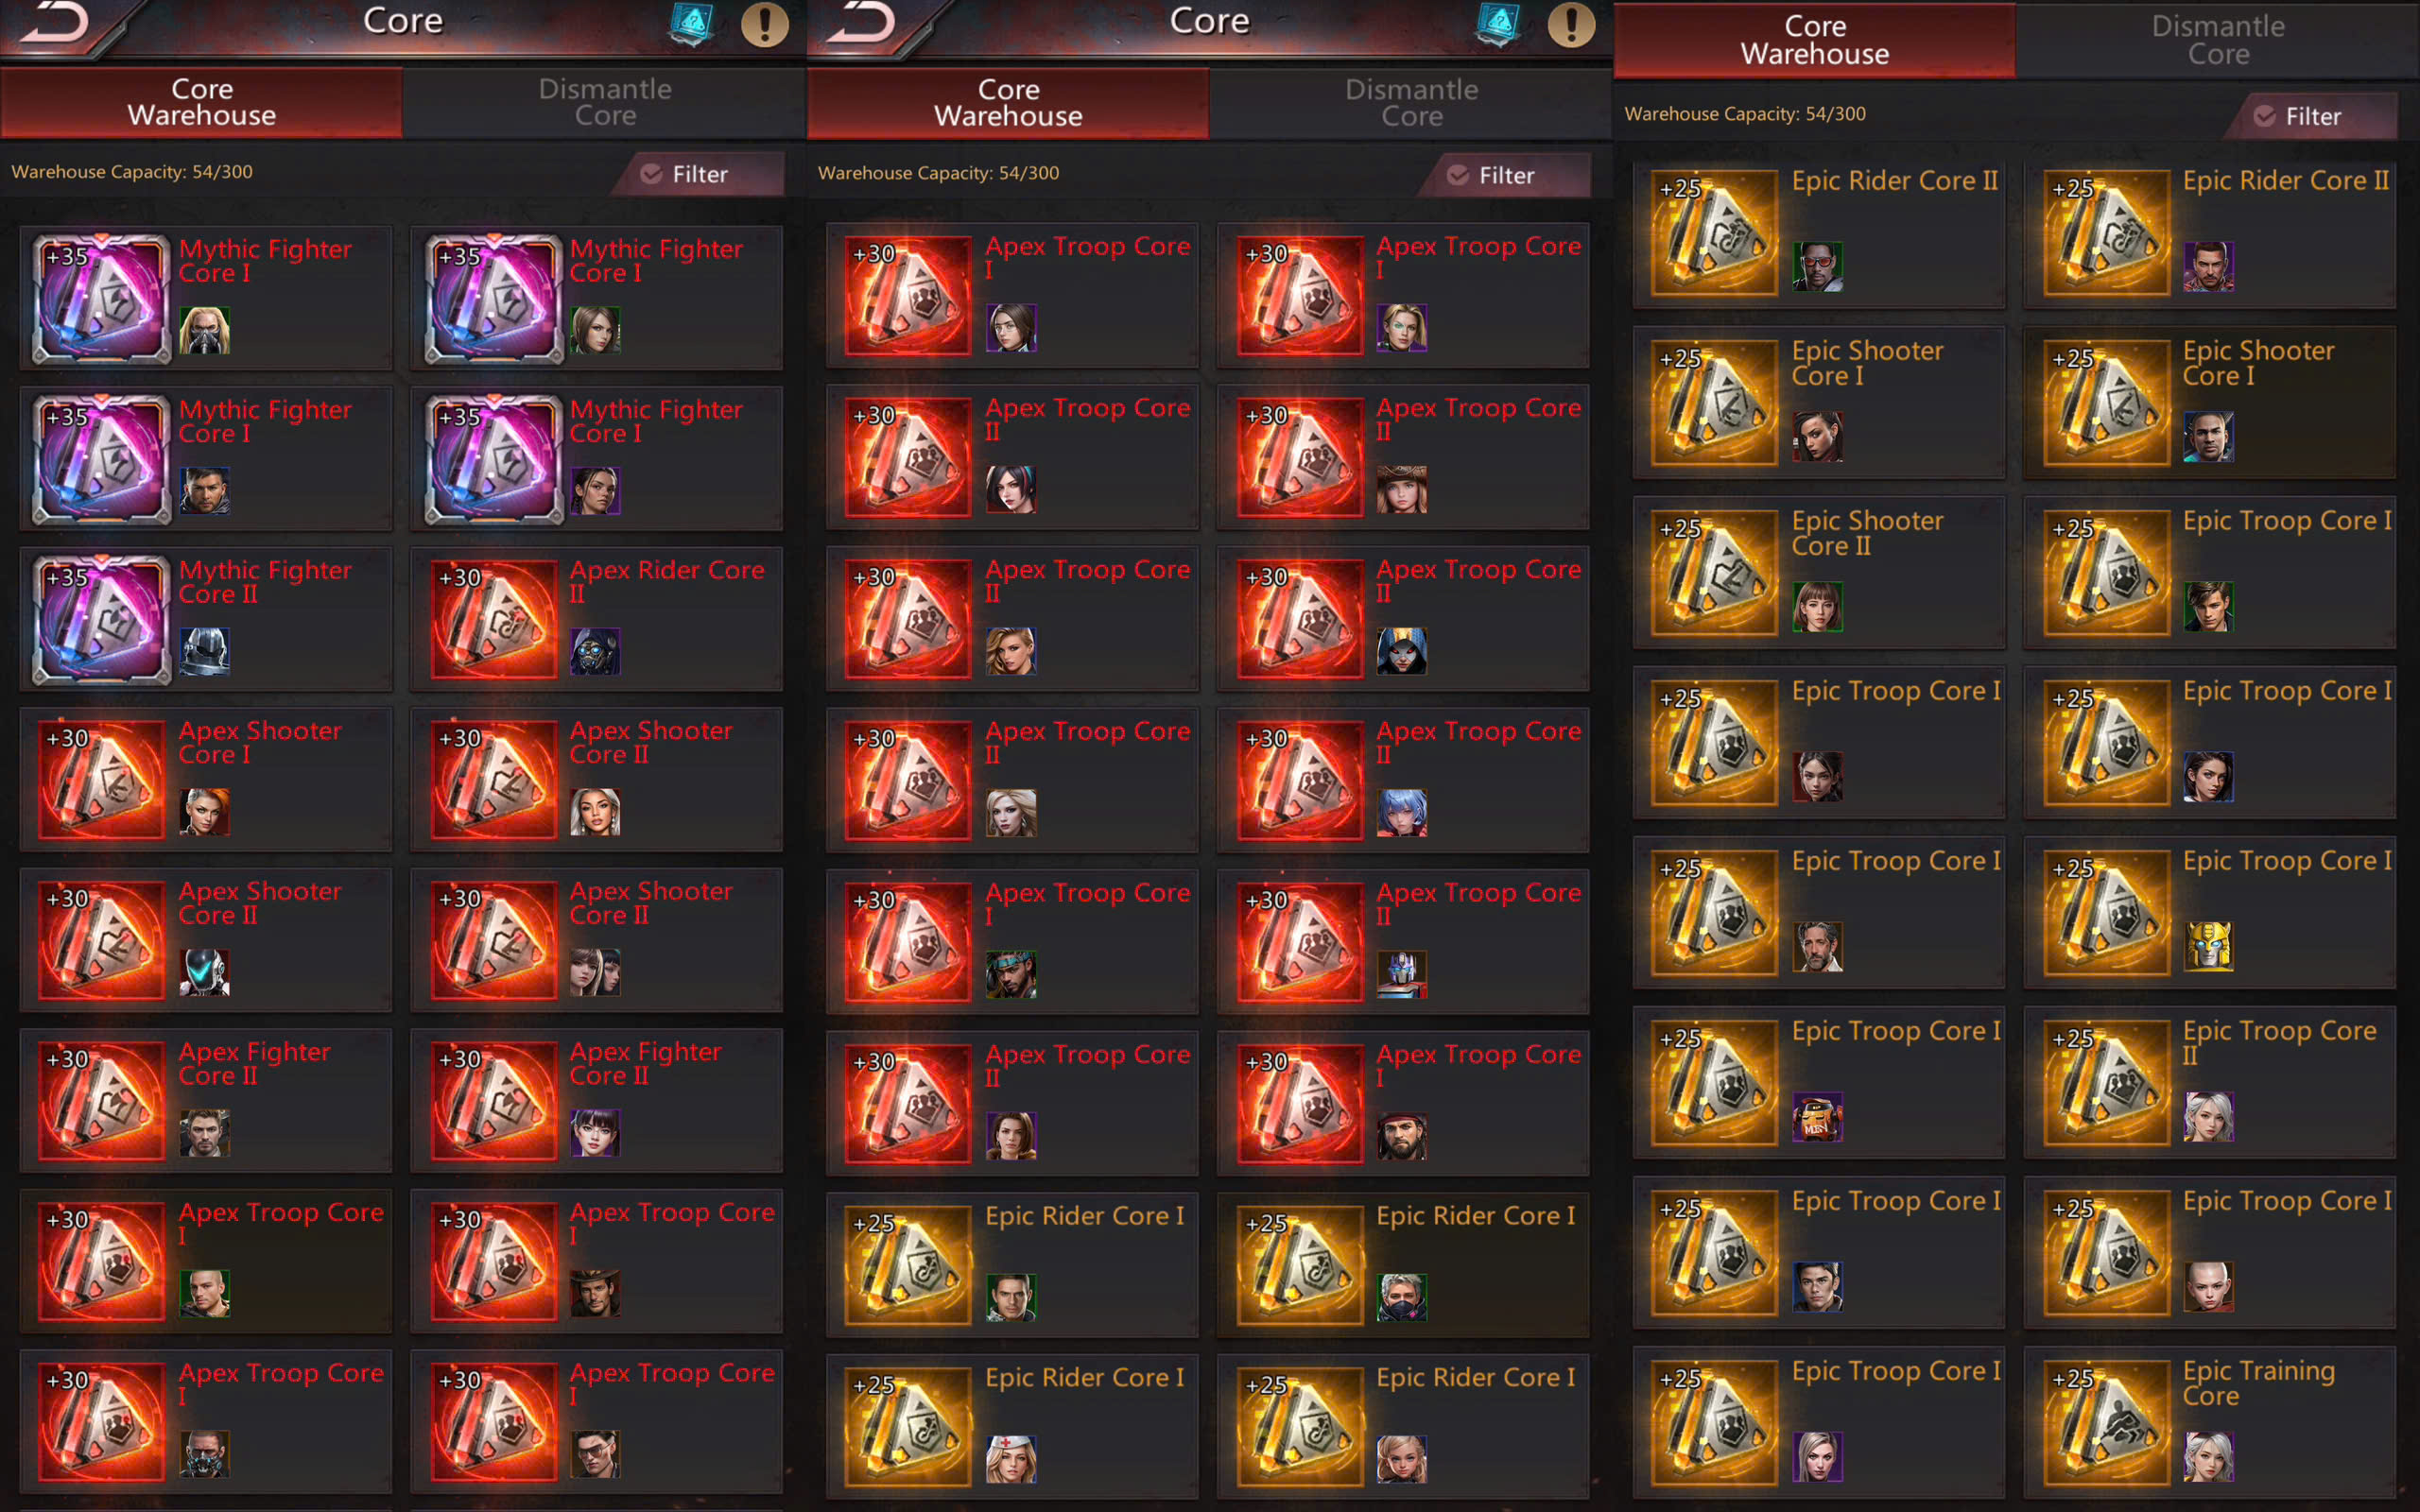The image size is (2420, 1512).
Task: Toggle the Filter option in the left panel
Action: pos(699,174)
